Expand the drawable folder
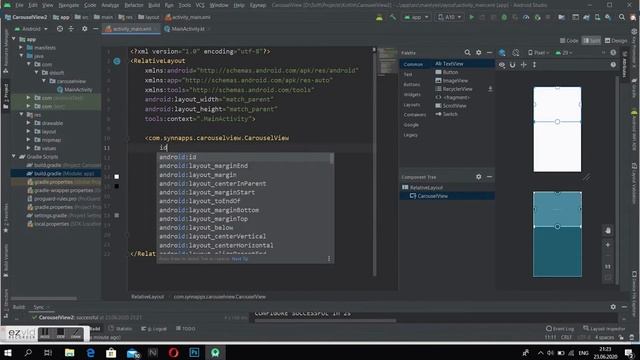 coord(29,123)
